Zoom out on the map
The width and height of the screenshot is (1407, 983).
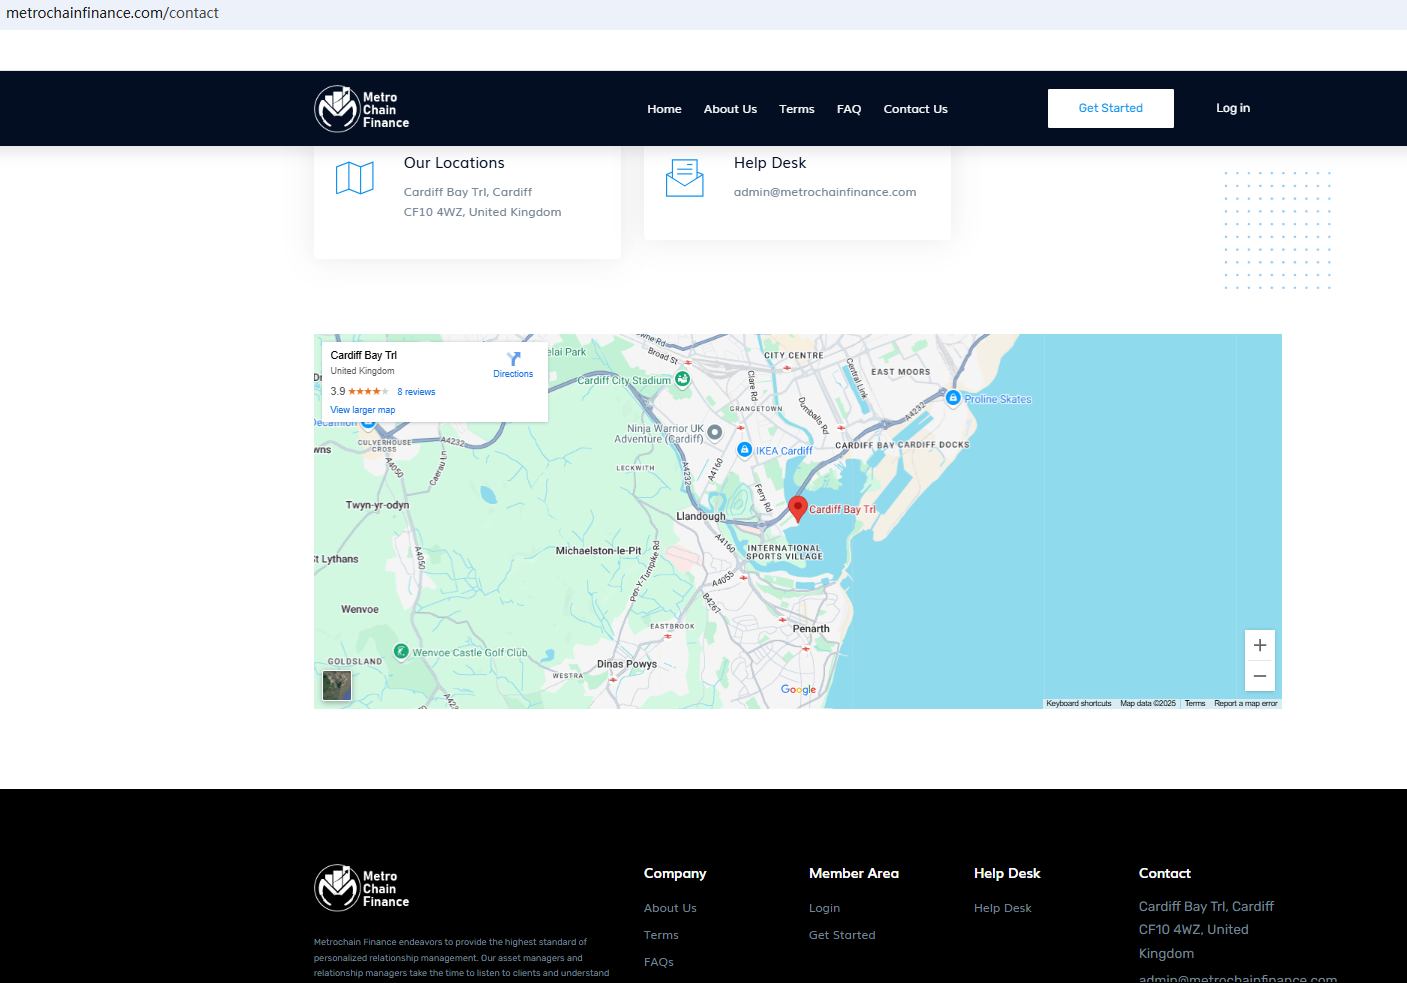point(1259,677)
